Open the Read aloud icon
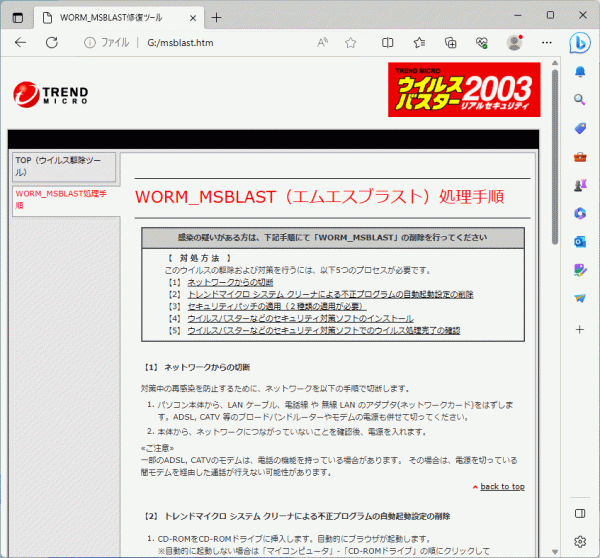The image size is (600, 558). [x=322, y=42]
